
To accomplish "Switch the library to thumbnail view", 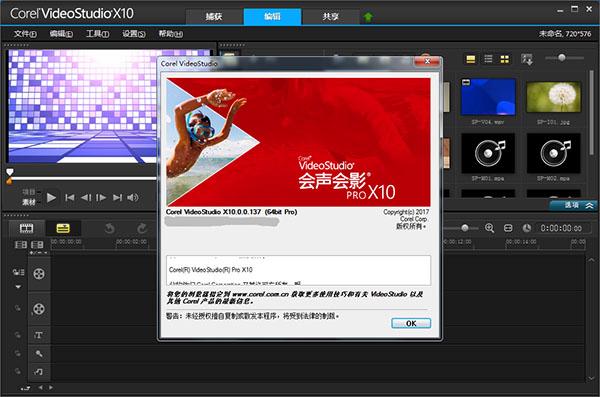I will [505, 59].
